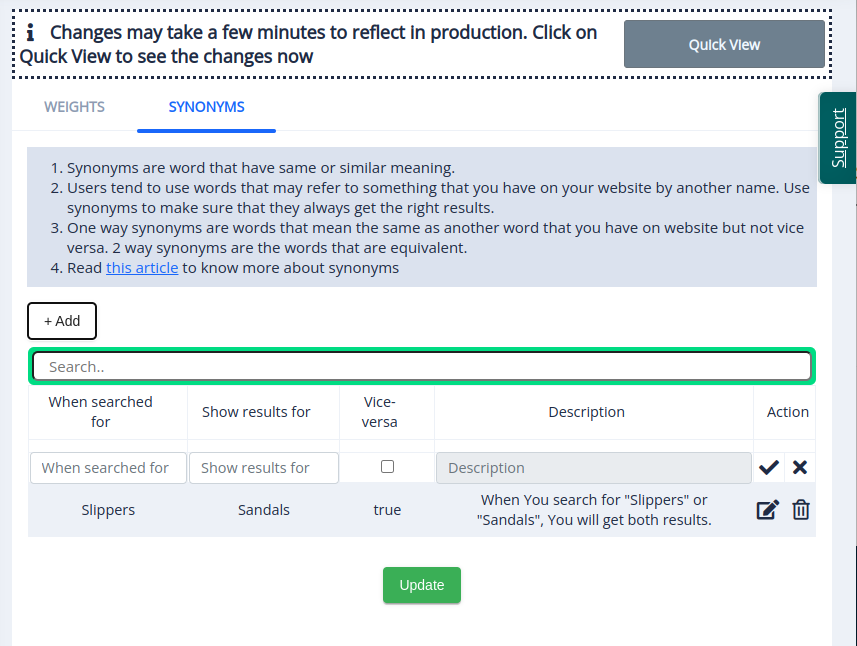The height and width of the screenshot is (646, 857).
Task: Click the 'Show results for' input field
Action: (264, 468)
